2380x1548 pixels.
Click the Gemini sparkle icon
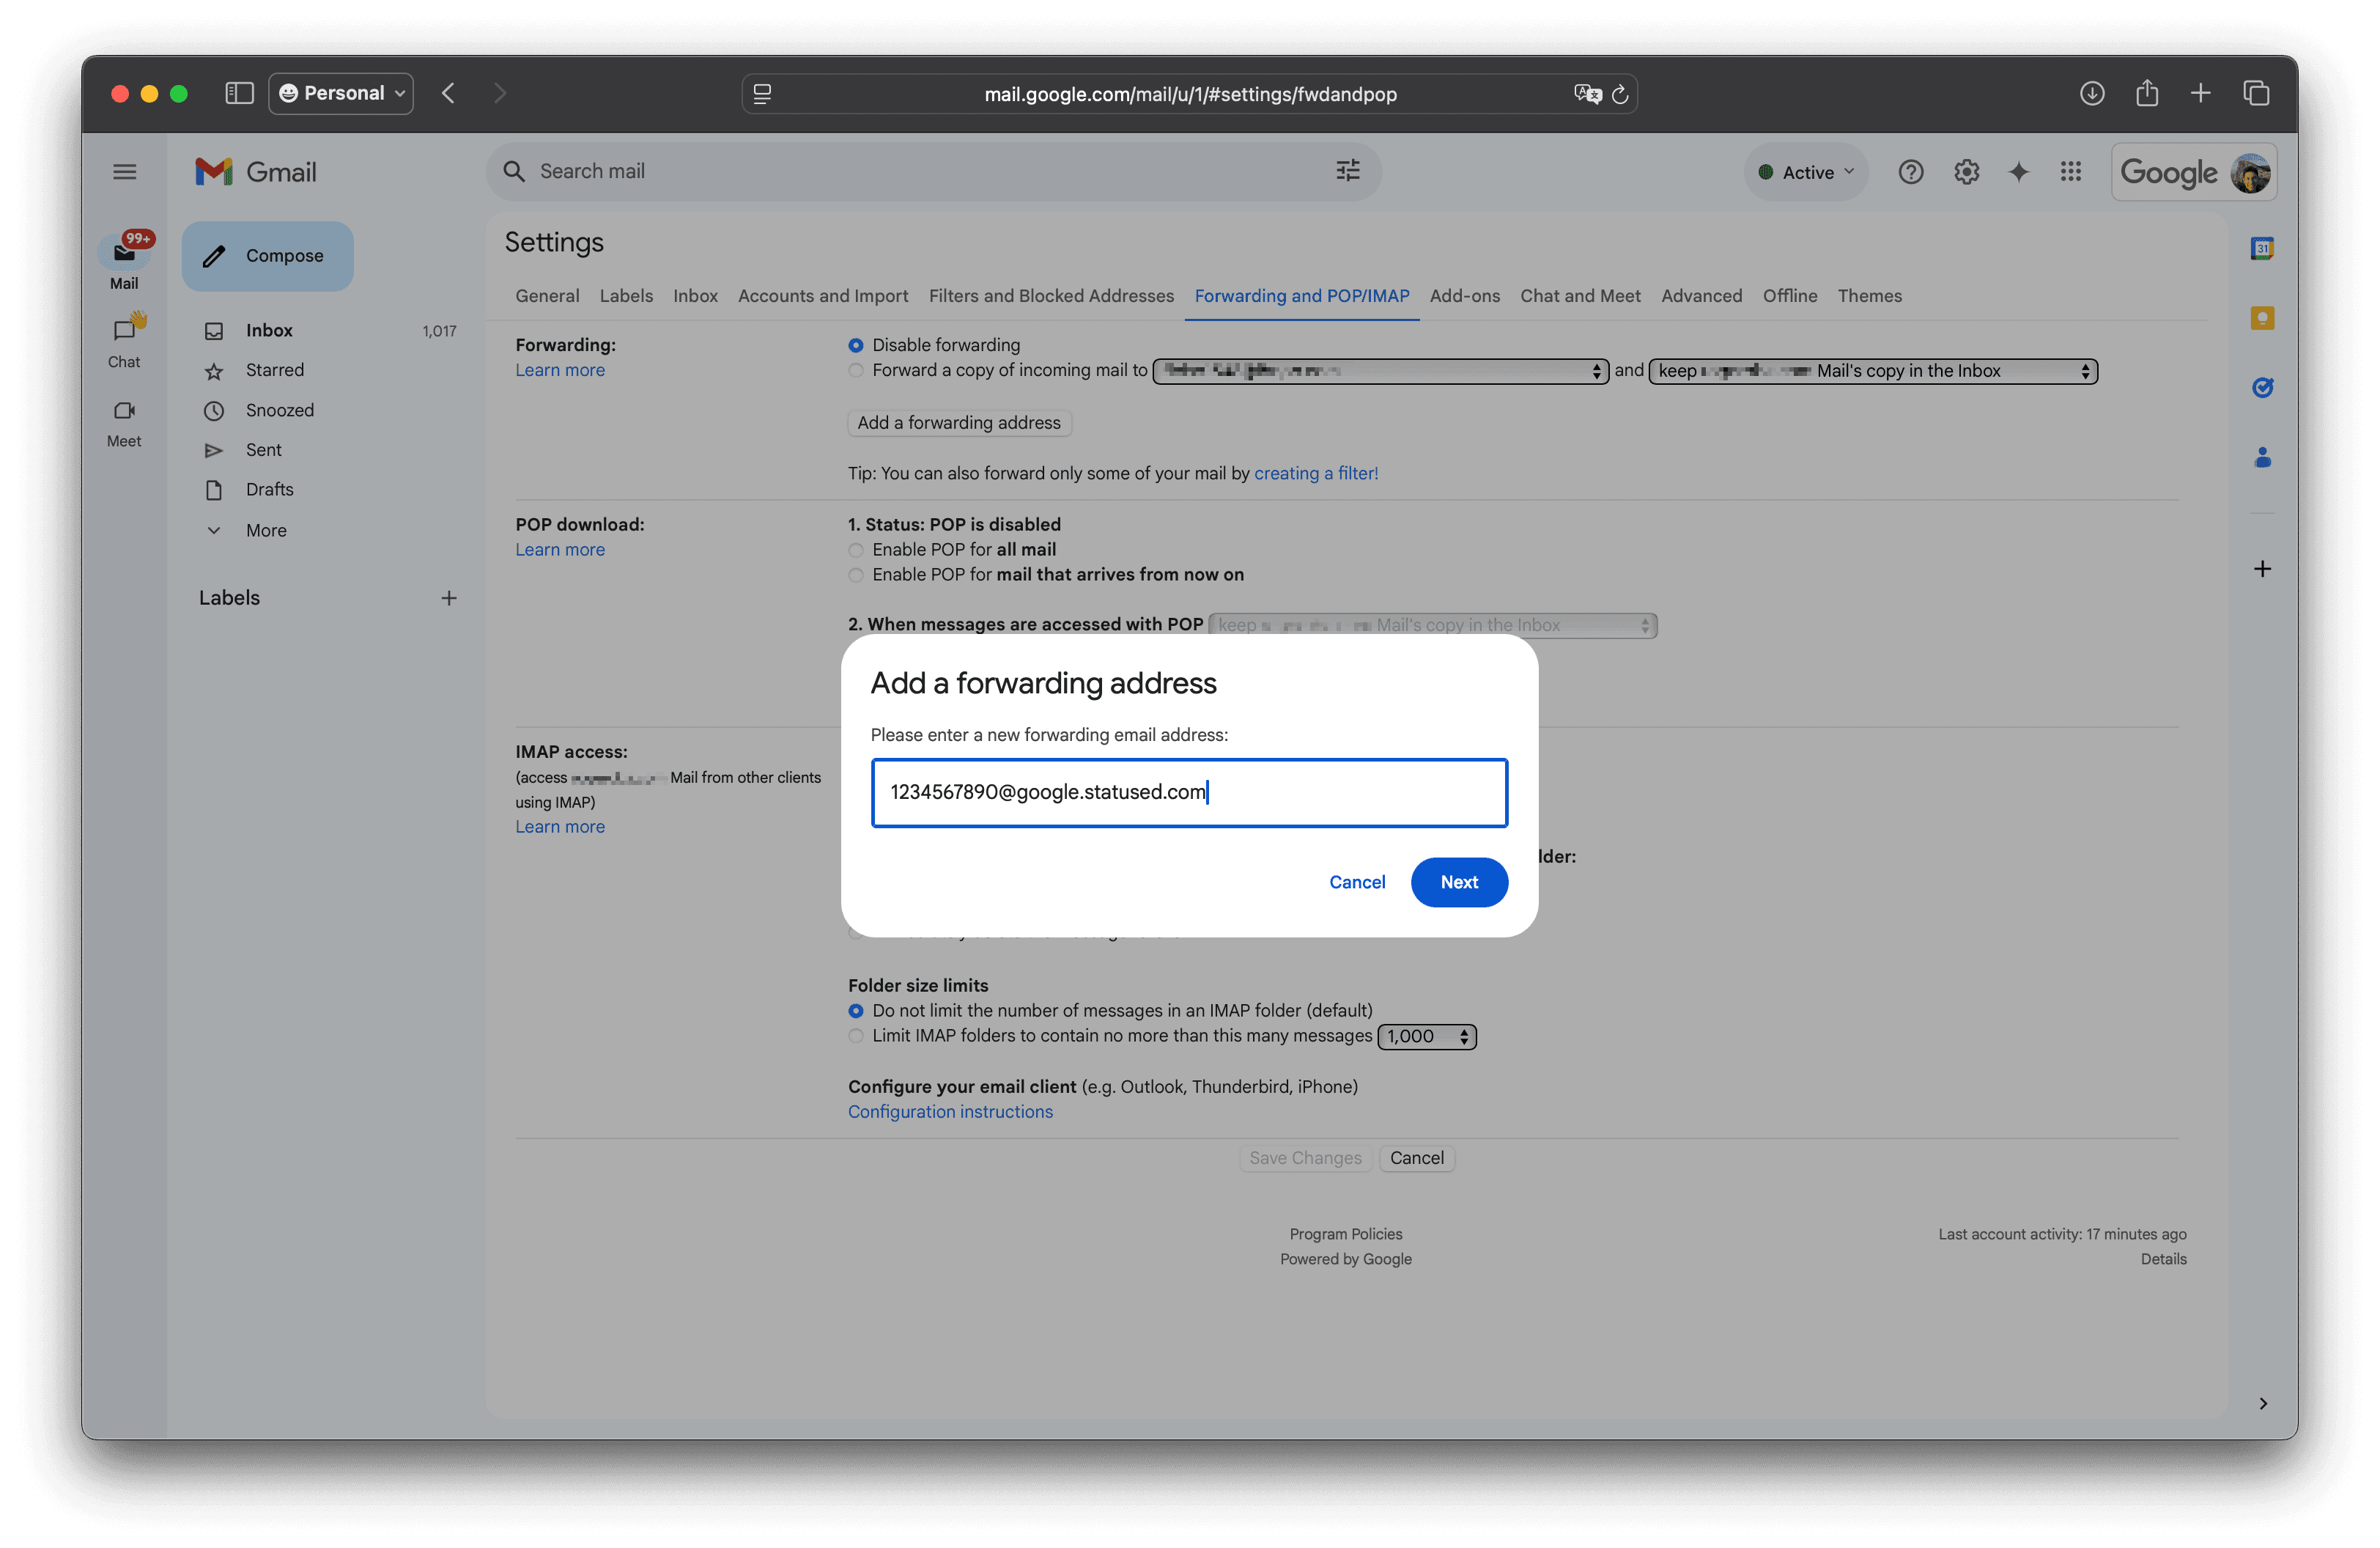click(2018, 171)
